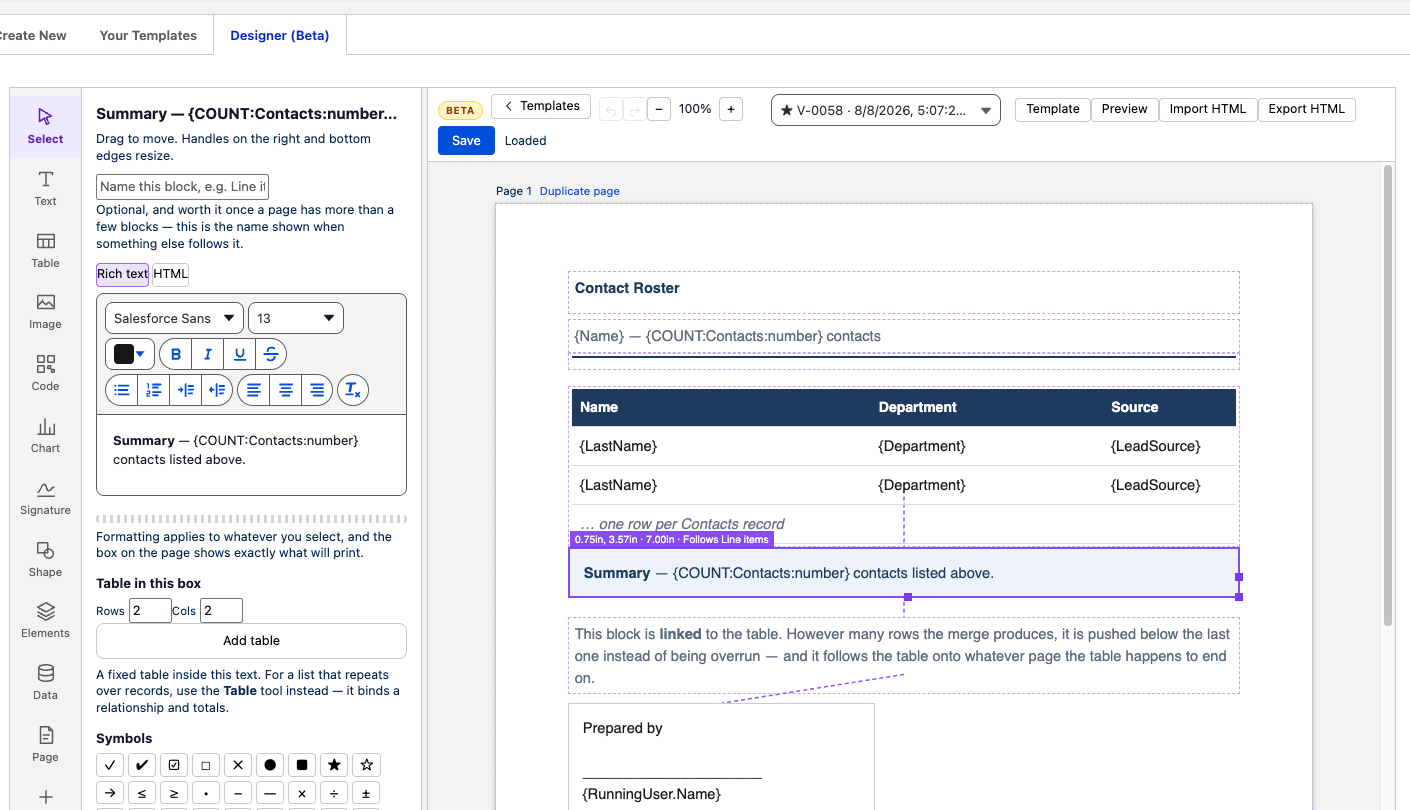Open the V-0058 version dropdown
1410x810 pixels.
(885, 110)
